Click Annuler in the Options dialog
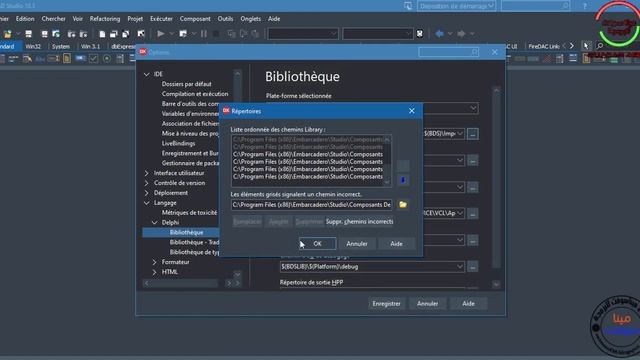Screen dimensions: 640x360 [427, 304]
